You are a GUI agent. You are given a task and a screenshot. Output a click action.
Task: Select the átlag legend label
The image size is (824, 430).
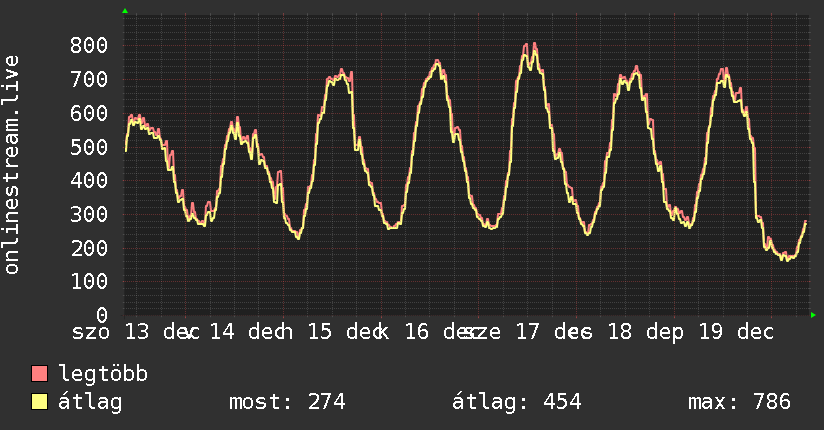90,402
